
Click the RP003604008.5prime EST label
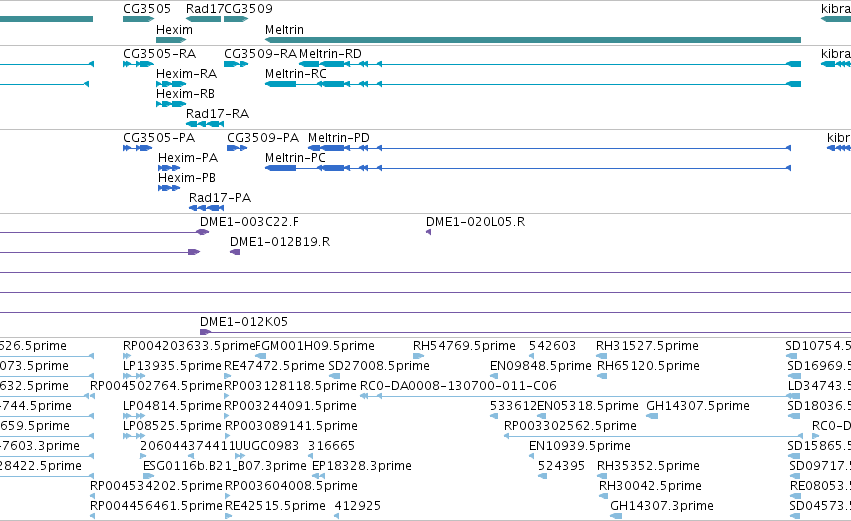[x=291, y=487]
